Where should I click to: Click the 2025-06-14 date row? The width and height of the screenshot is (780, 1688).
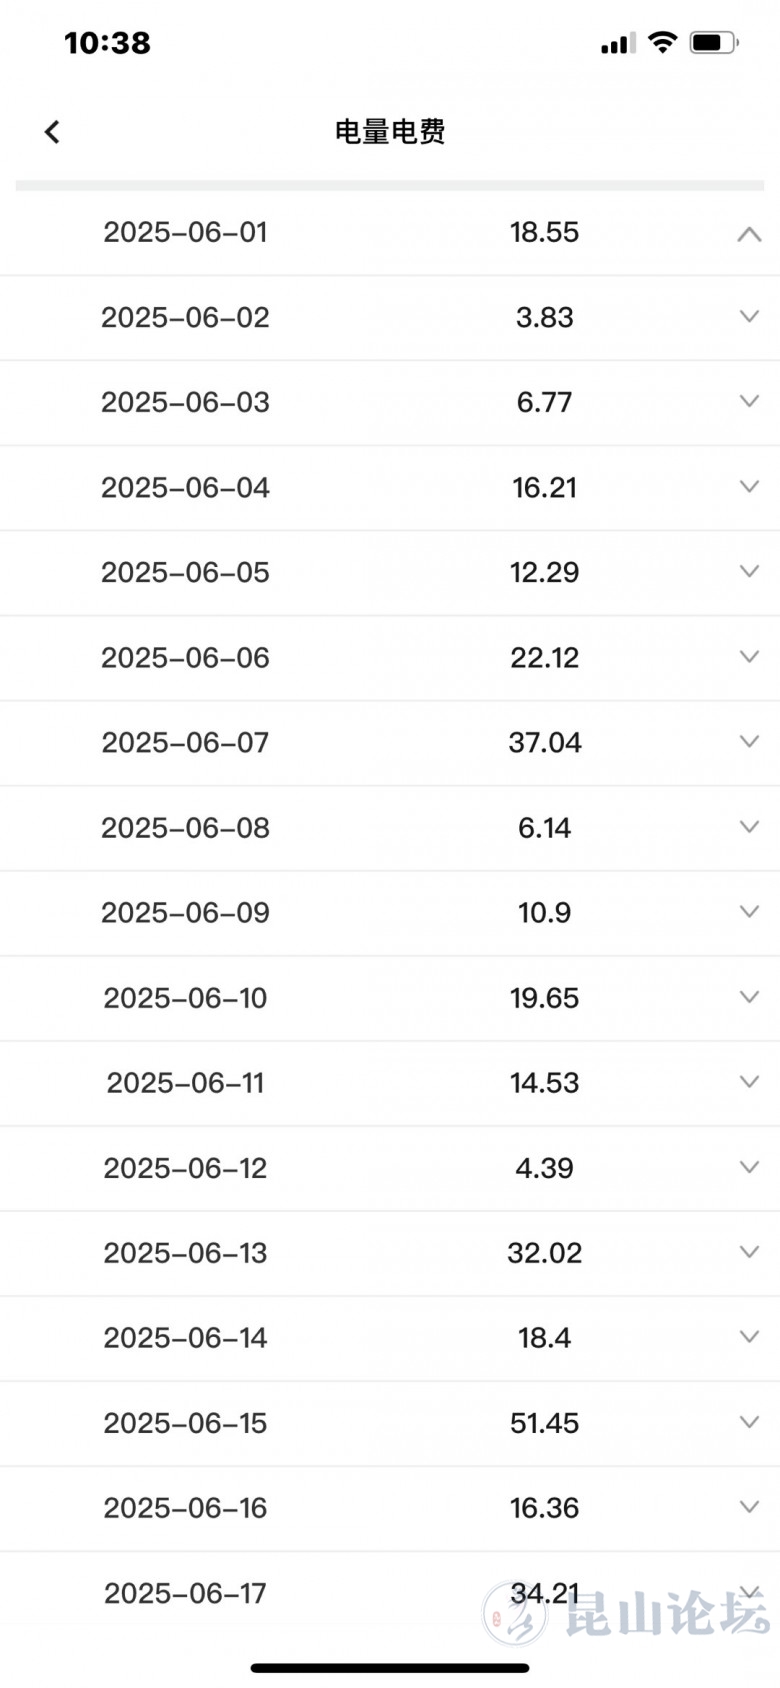pos(185,1338)
